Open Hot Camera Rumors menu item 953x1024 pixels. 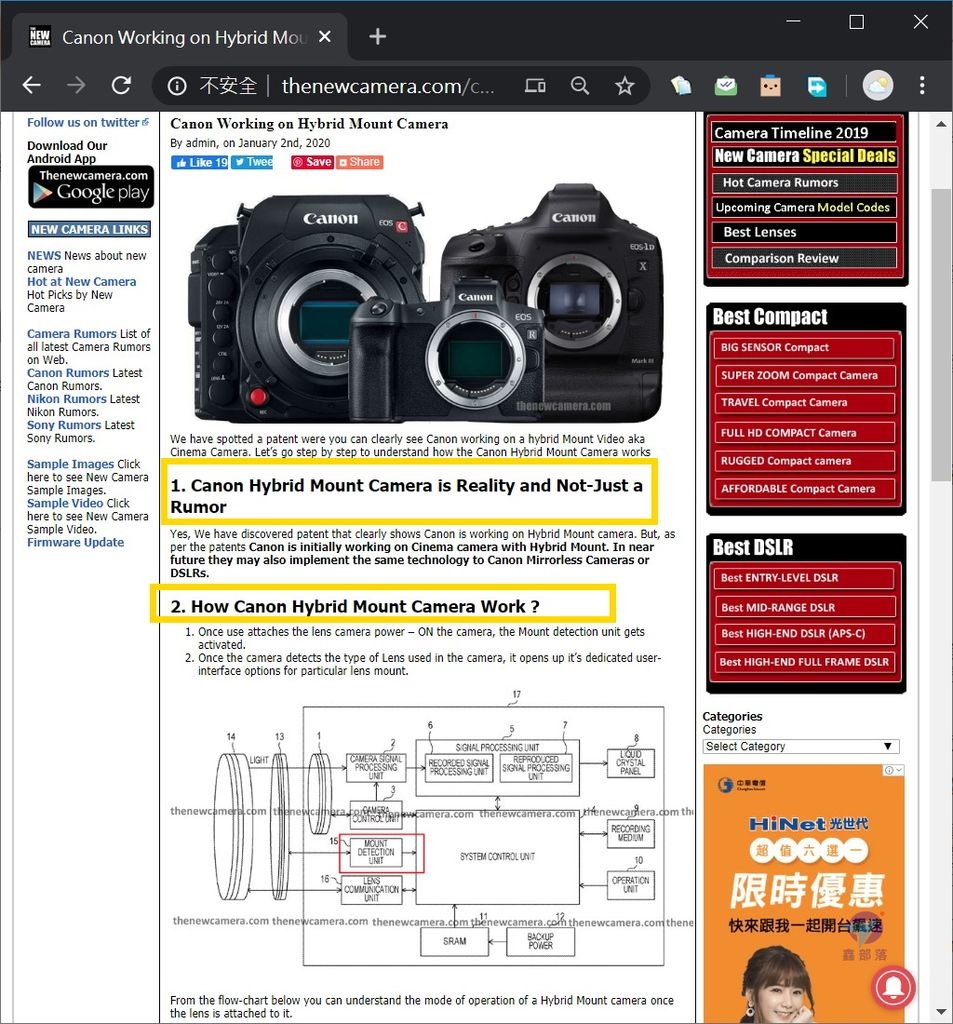click(804, 183)
